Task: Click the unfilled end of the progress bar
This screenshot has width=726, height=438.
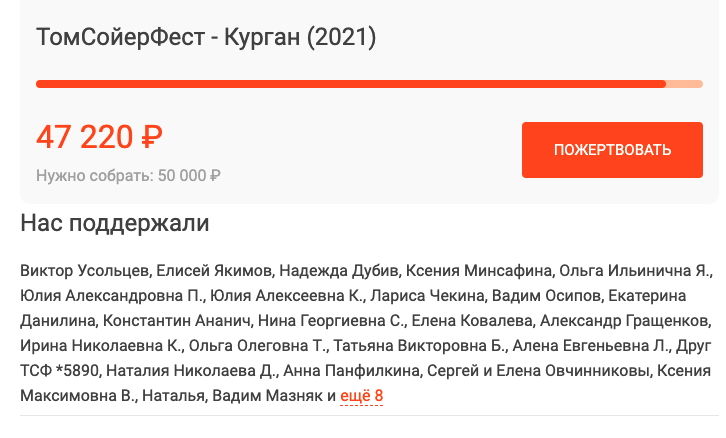Action: tap(684, 84)
